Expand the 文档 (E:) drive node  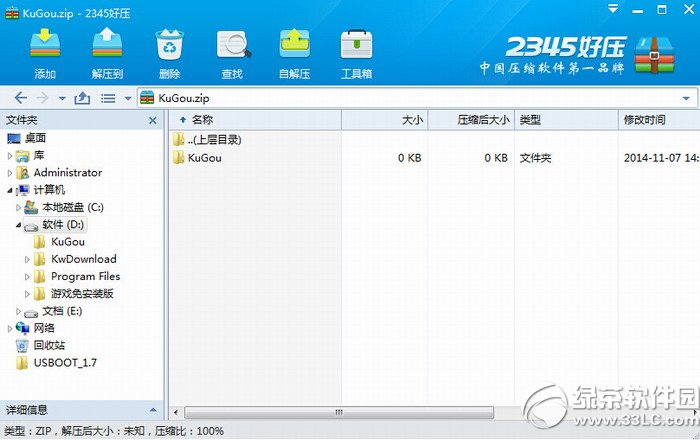(x=18, y=311)
